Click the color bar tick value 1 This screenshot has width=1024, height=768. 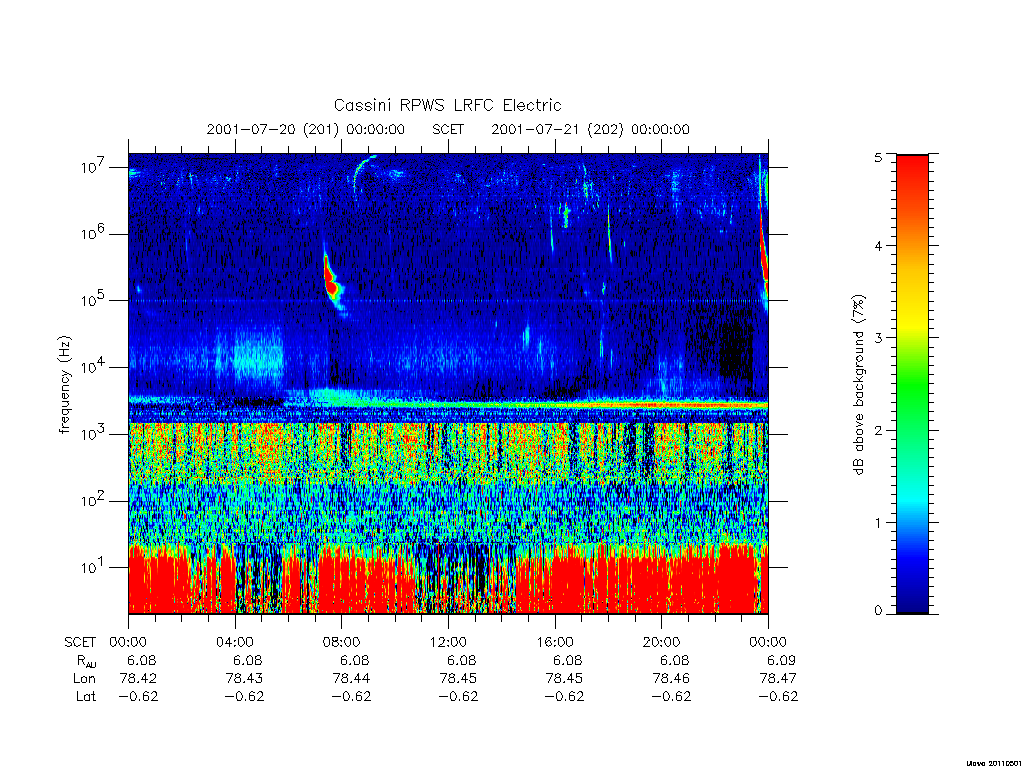click(878, 522)
